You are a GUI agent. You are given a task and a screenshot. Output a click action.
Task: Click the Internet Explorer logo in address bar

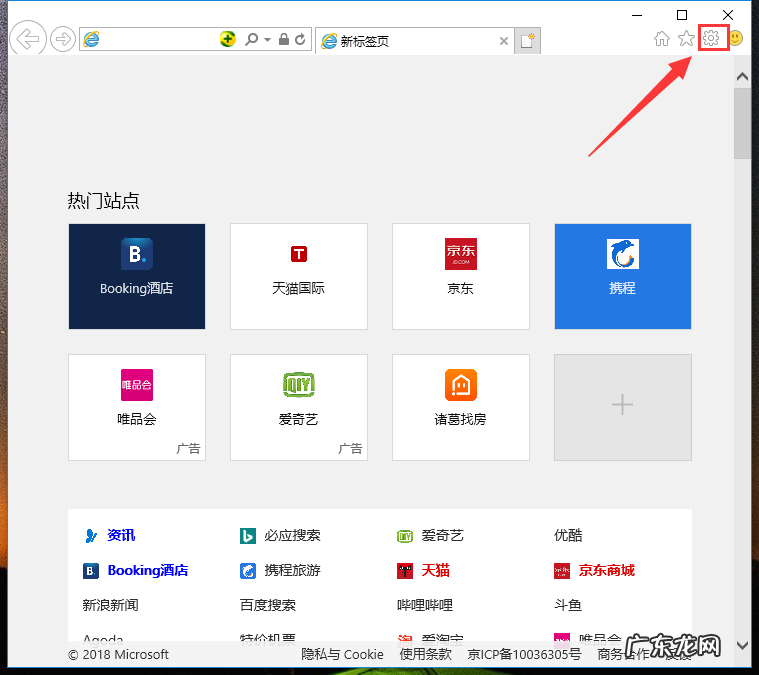tap(91, 39)
